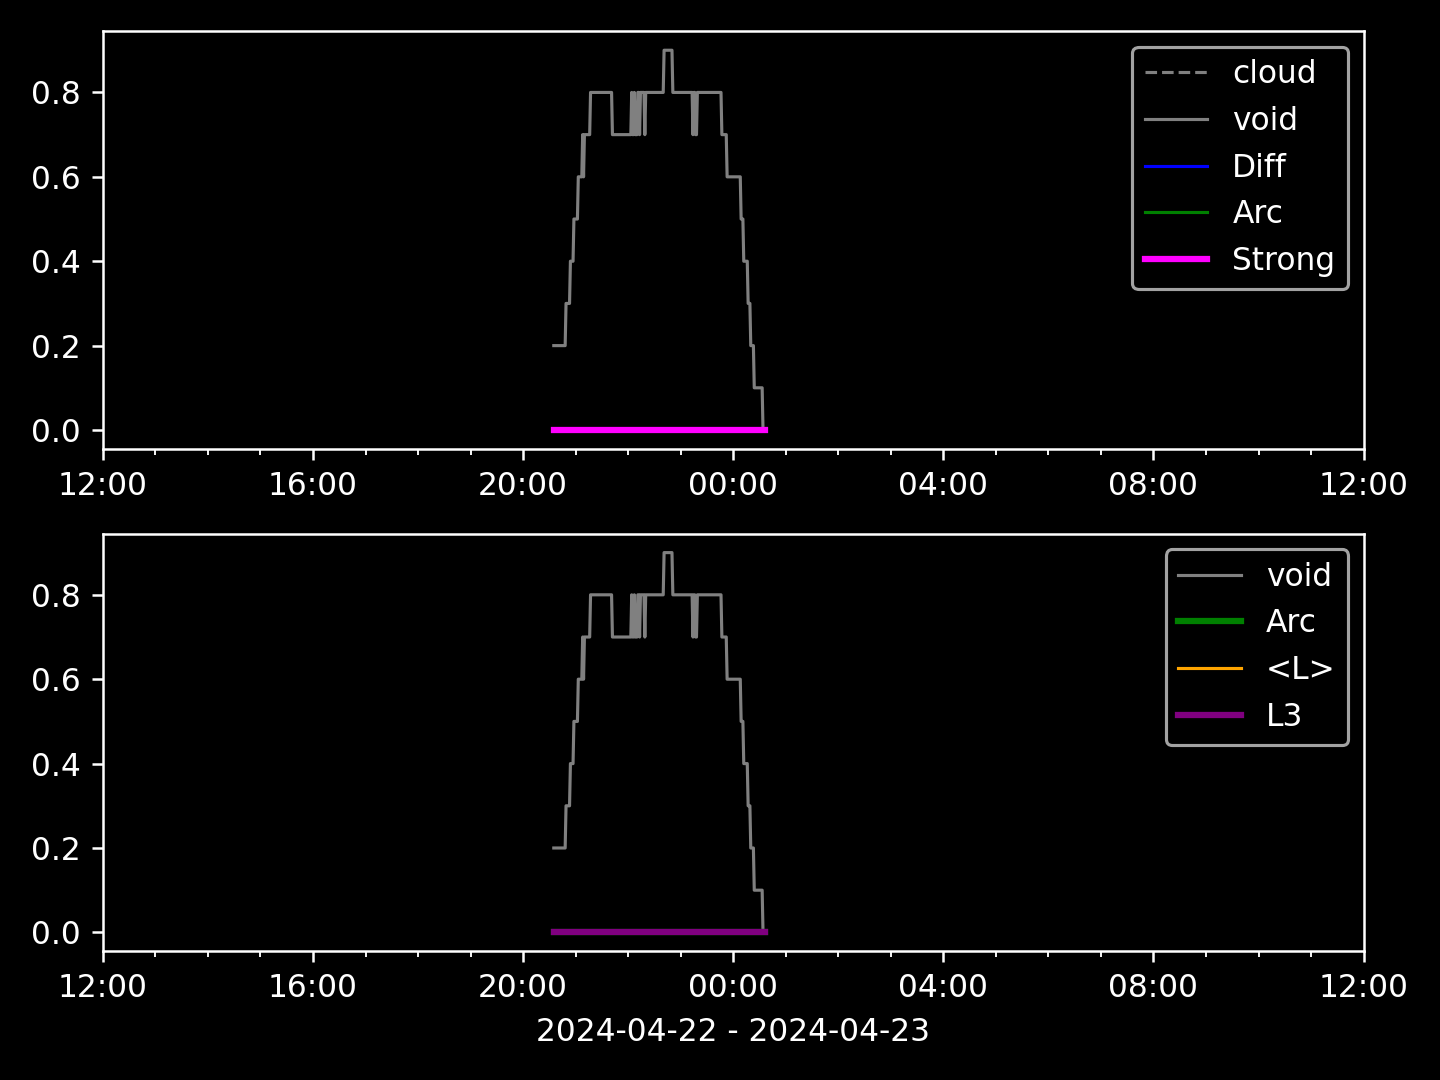Click the 'void' legend label in top plot
The height and width of the screenshot is (1080, 1440).
coord(1264,119)
